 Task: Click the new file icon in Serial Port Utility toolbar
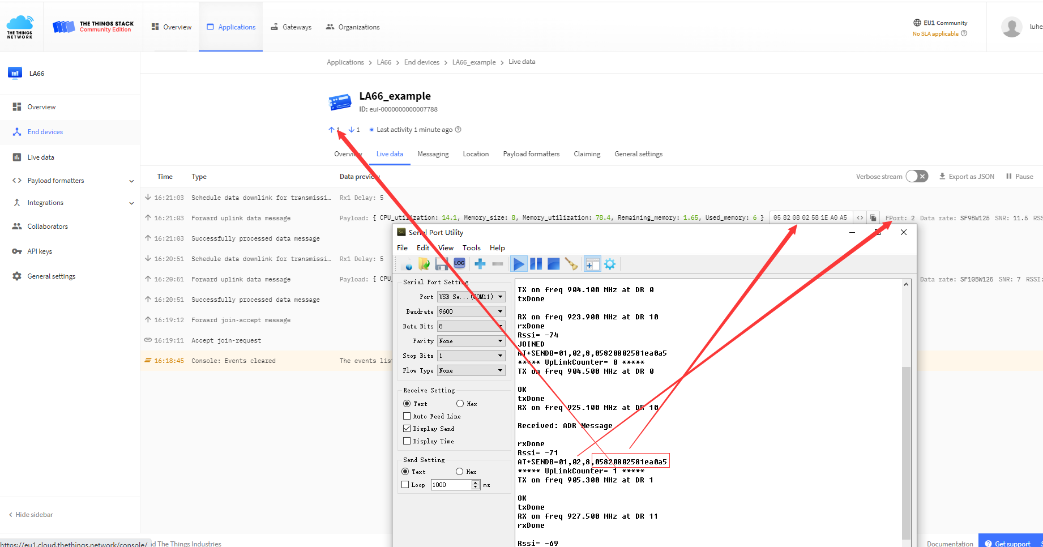tap(408, 264)
